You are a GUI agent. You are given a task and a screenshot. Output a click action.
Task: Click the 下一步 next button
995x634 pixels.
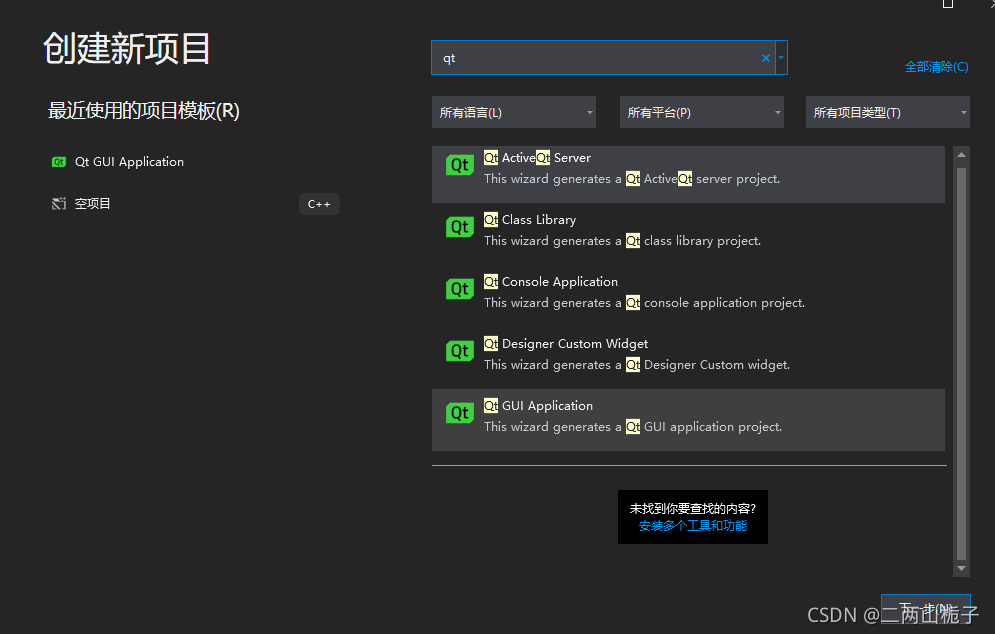(x=925, y=609)
